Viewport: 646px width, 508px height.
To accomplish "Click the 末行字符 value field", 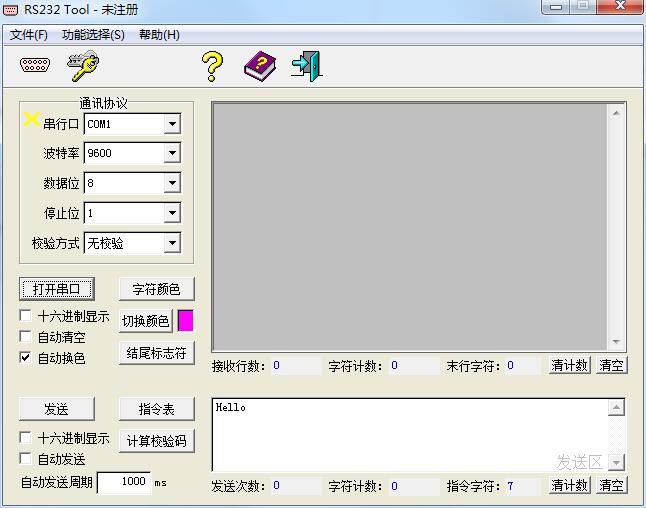I will (523, 365).
